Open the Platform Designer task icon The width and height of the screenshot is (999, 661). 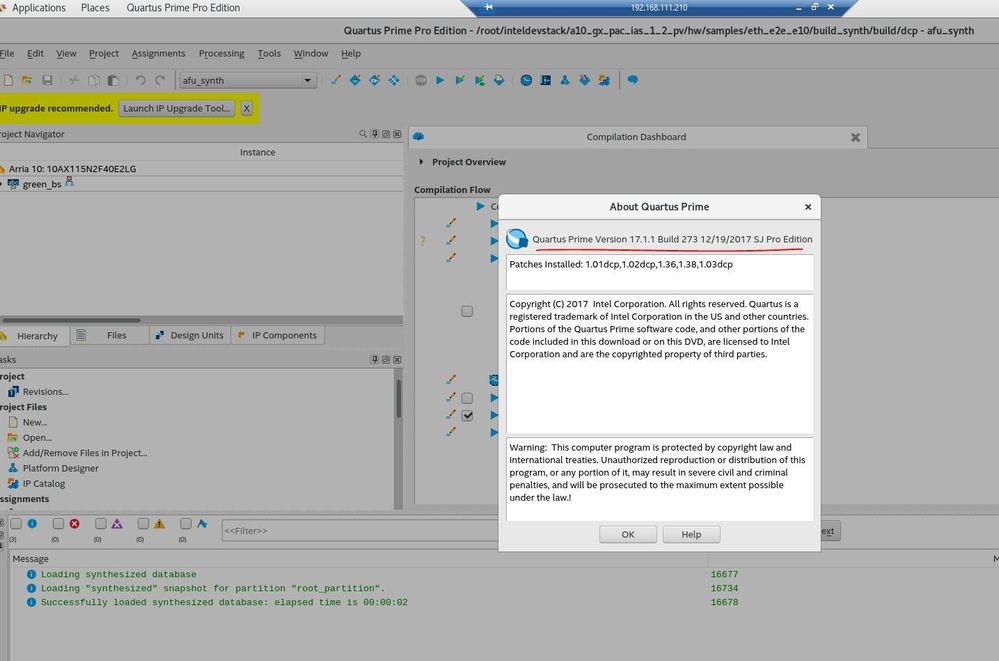click(x=14, y=468)
